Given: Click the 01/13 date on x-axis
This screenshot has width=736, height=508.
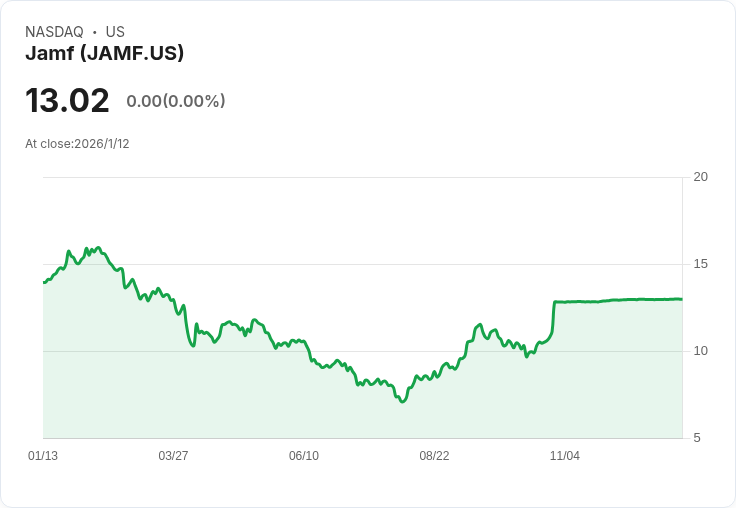Looking at the screenshot, I should point(43,456).
